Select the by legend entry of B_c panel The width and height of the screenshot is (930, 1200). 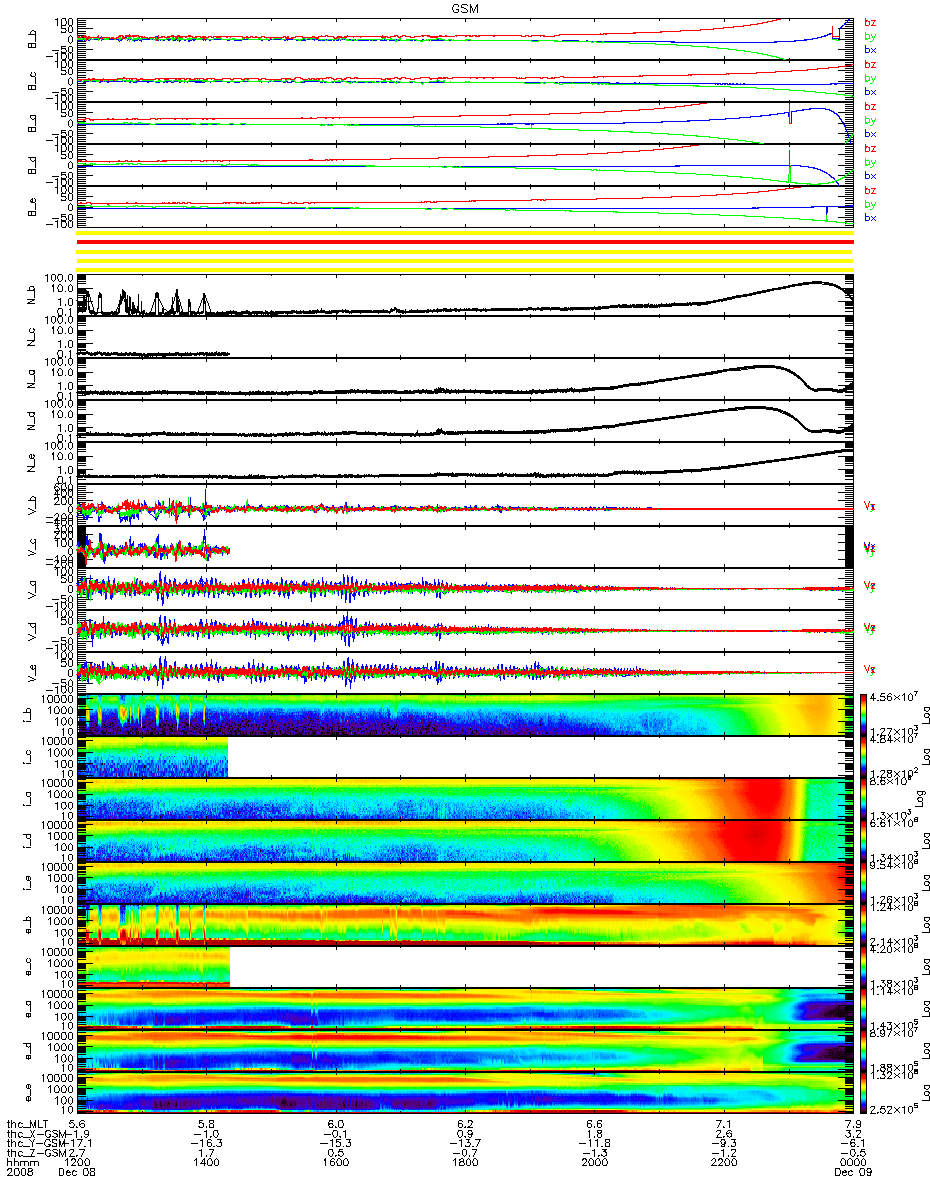pos(870,78)
